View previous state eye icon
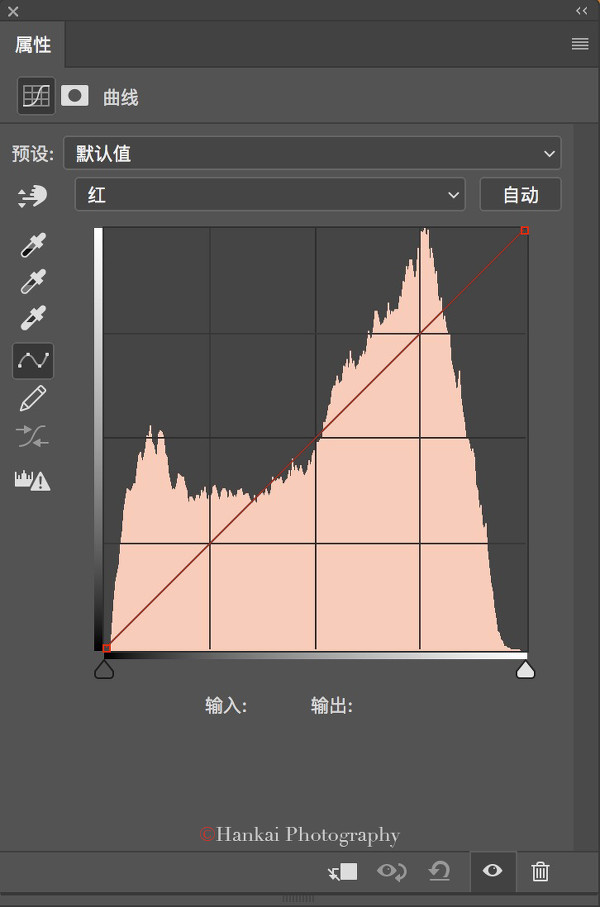 click(x=392, y=872)
